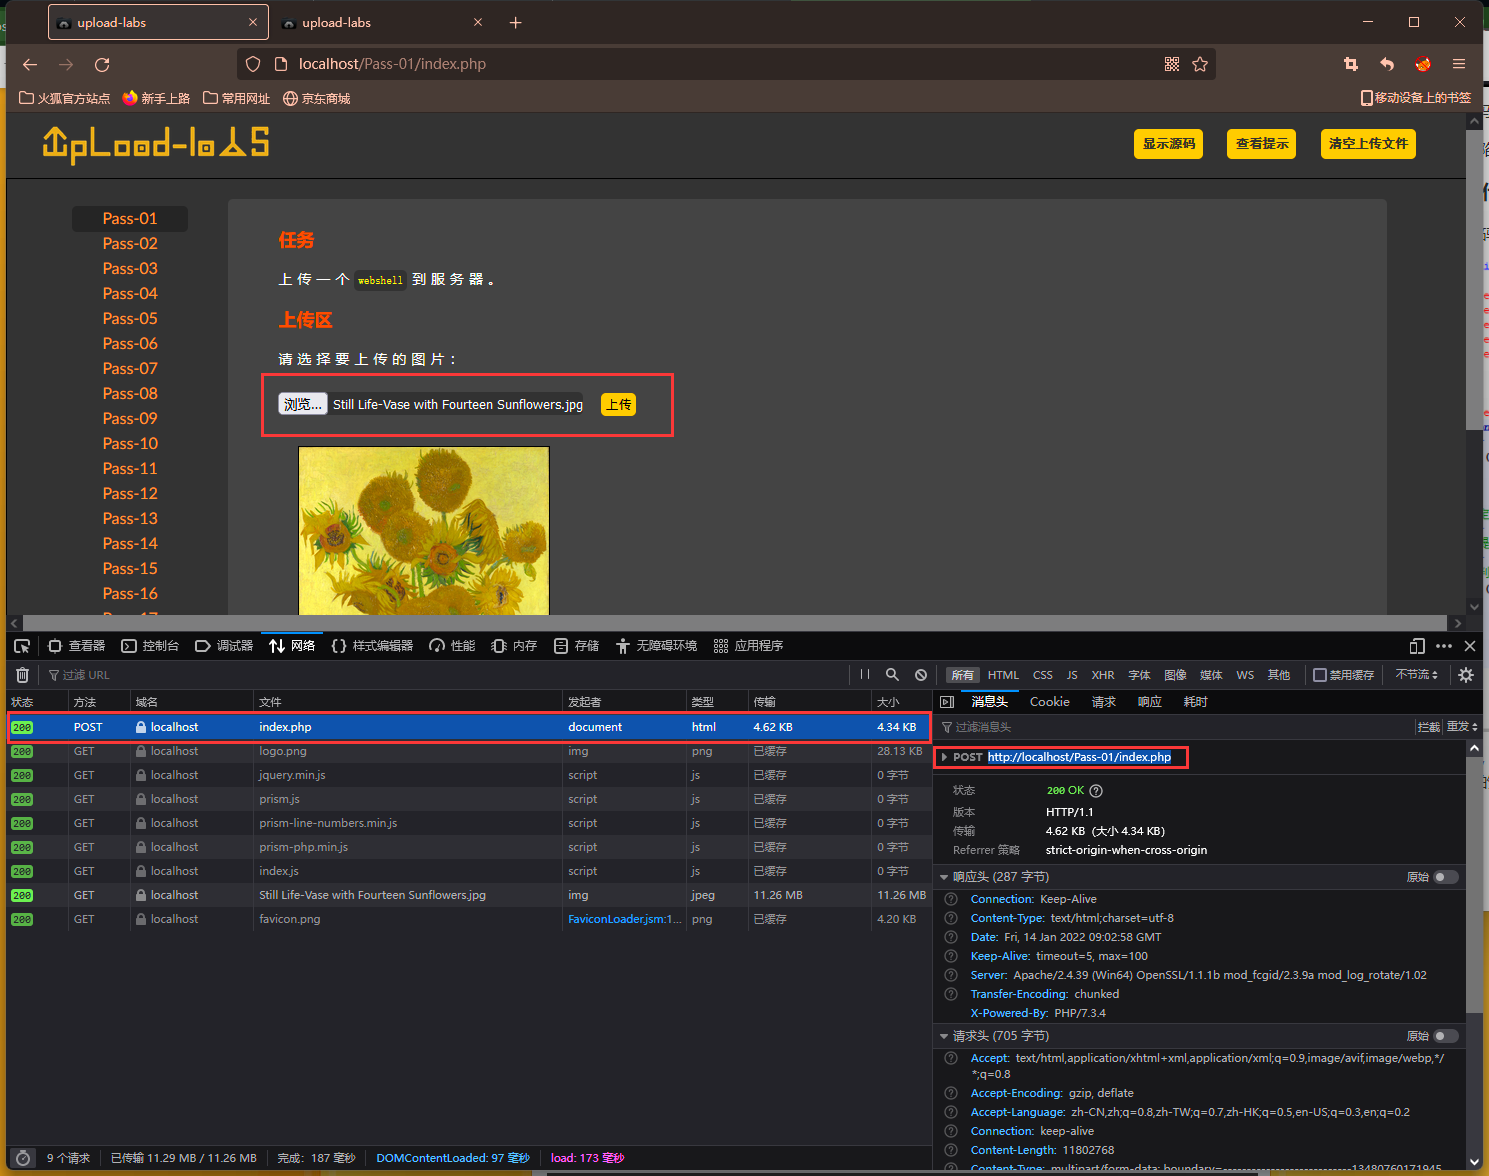1489x1176 pixels.
Task: Expand the POST URL details arrow
Action: click(944, 757)
